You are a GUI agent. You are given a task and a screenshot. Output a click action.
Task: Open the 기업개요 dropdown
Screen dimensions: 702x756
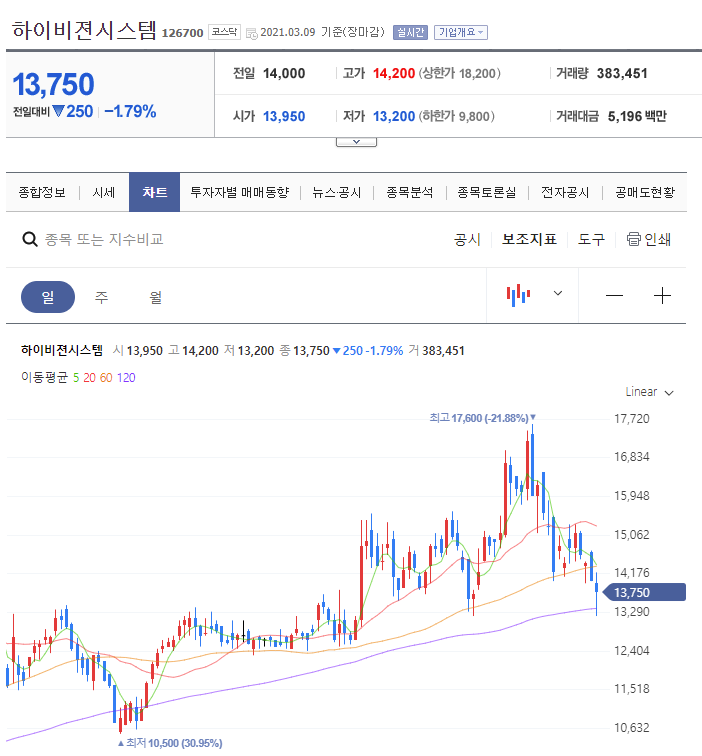pyautogui.click(x=460, y=32)
